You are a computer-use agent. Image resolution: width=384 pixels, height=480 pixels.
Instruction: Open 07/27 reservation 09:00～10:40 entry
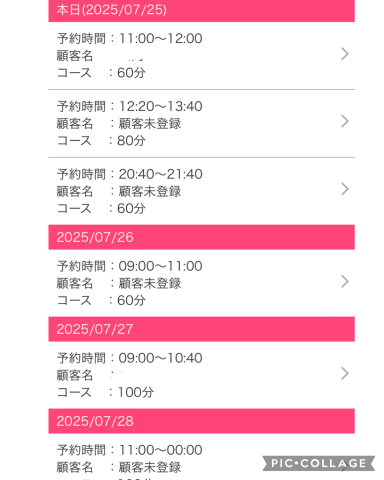pos(201,375)
